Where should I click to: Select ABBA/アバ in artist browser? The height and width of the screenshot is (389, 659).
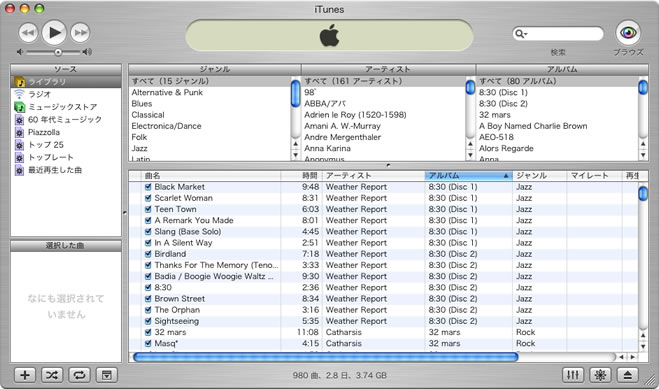pyautogui.click(x=384, y=103)
